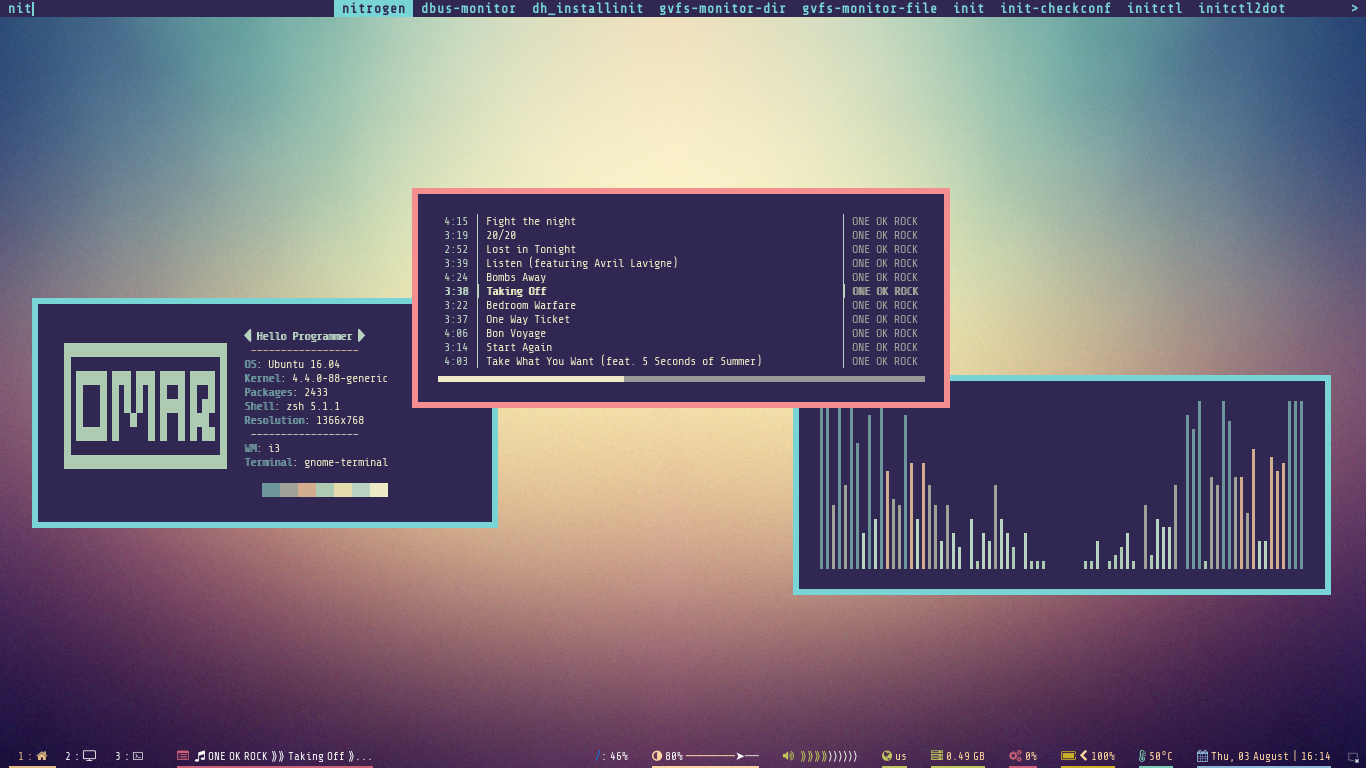Click the battery level '100%'
1366x768 pixels.
tap(1103, 757)
